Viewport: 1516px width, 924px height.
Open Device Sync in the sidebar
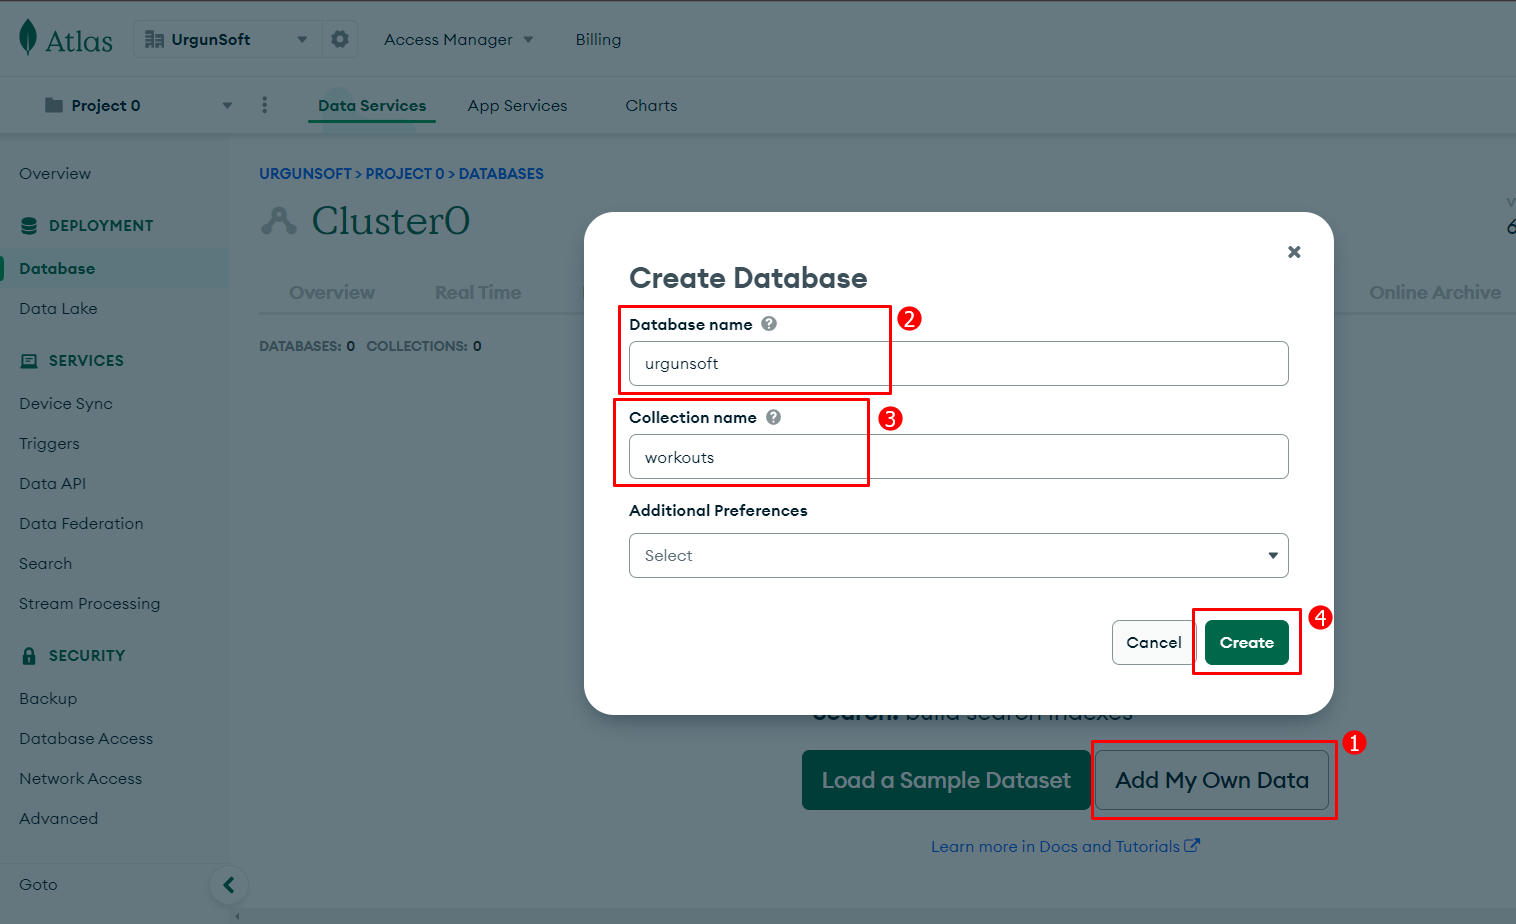(x=66, y=404)
